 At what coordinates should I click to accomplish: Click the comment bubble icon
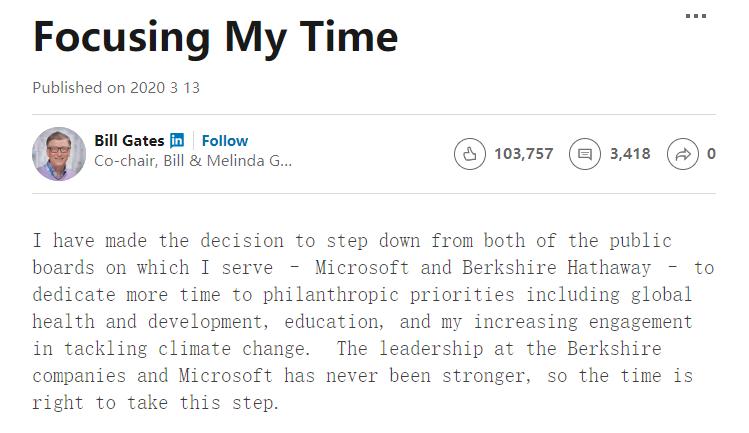point(584,154)
